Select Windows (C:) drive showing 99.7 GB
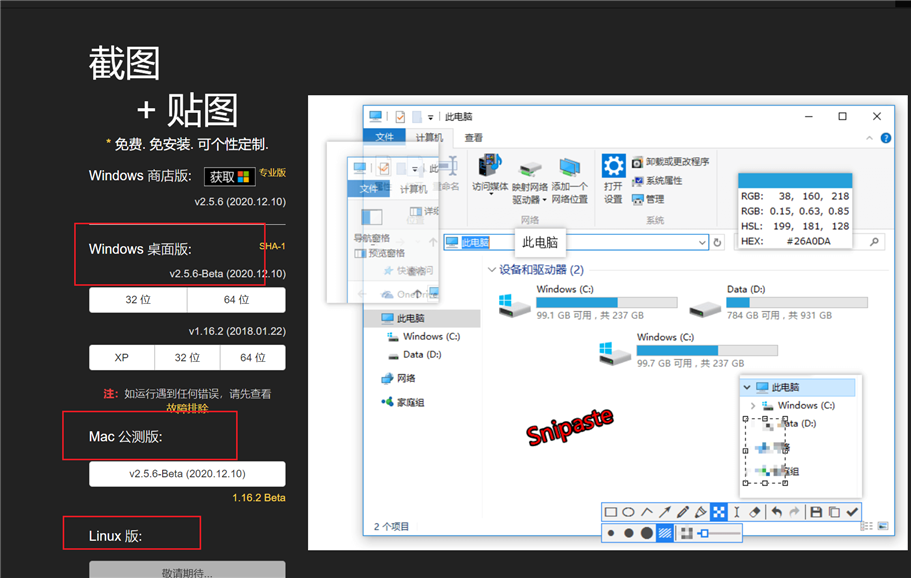Viewport: 911px width, 578px height. coord(688,350)
